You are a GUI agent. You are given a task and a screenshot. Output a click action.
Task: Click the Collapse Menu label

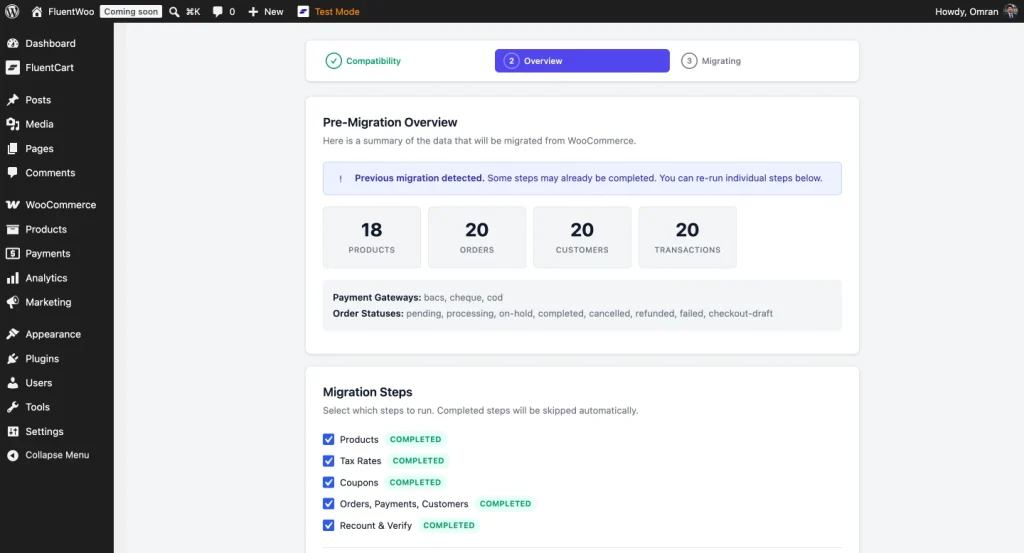point(57,455)
